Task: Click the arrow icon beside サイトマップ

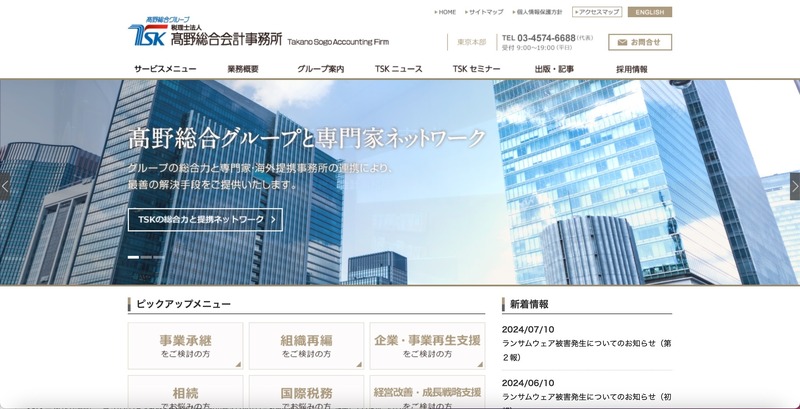Action: (x=466, y=12)
